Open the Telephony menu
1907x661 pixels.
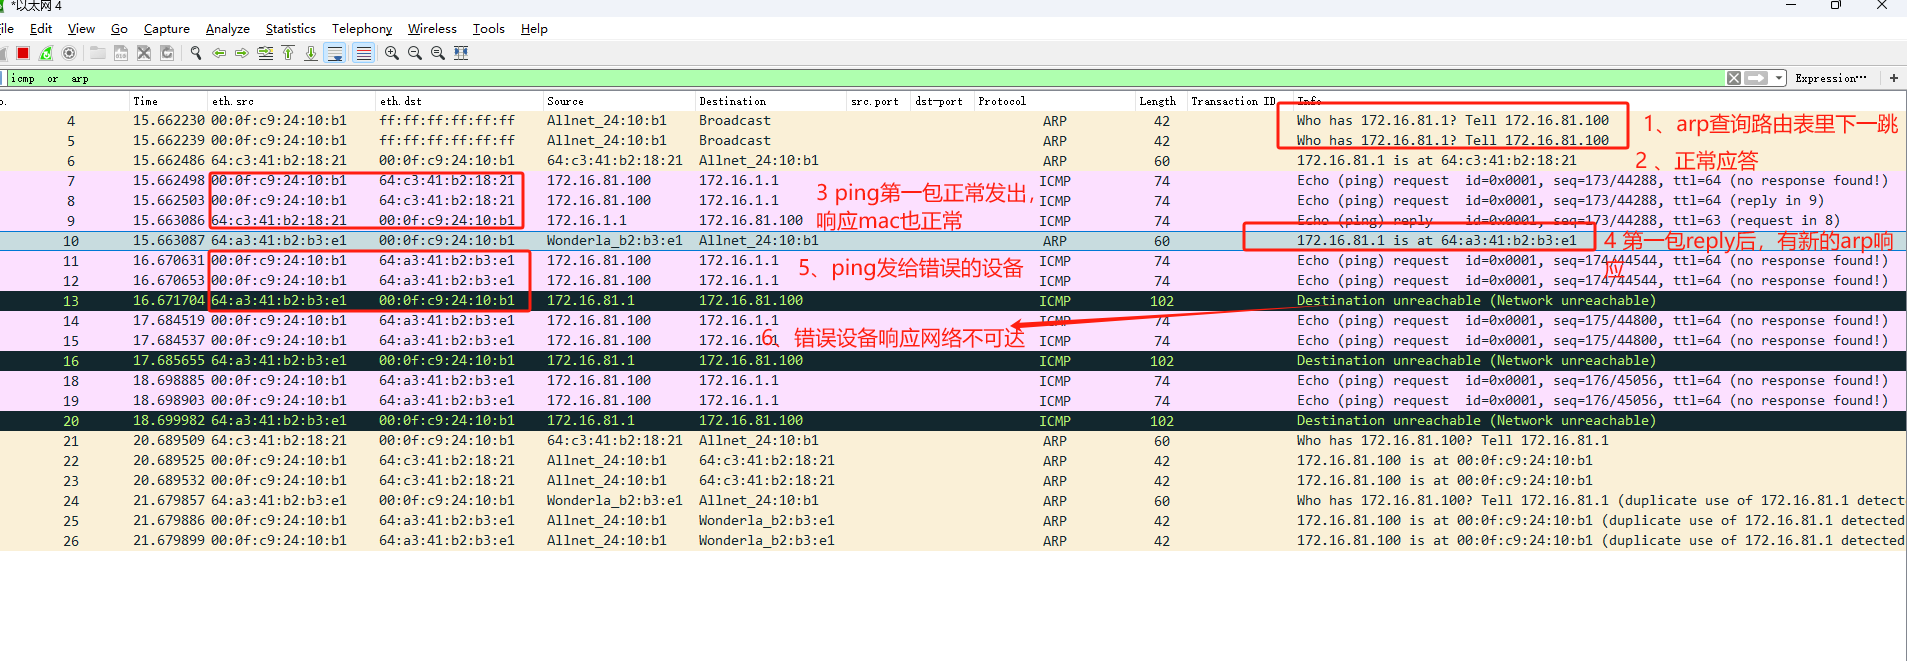point(362,29)
